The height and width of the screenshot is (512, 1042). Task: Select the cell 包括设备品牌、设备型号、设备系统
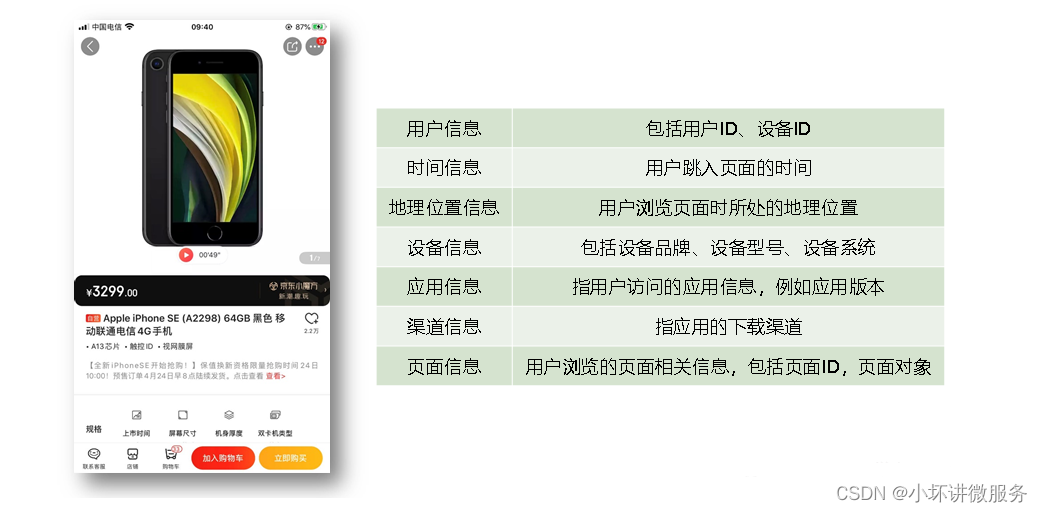click(x=728, y=247)
